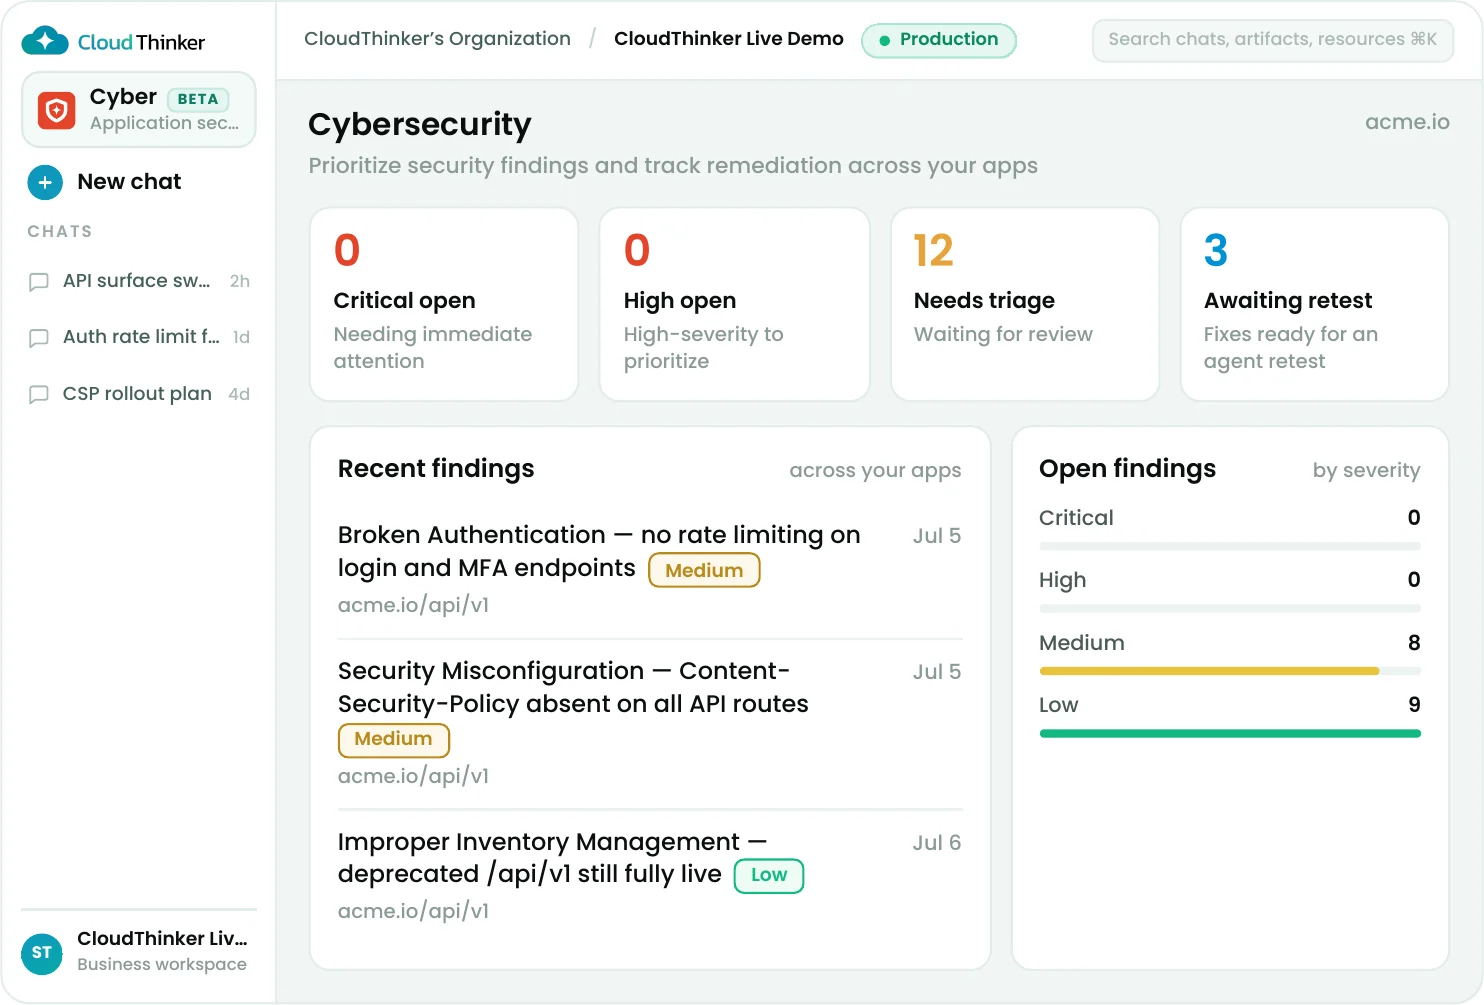Click Medium badge on Broken Authentication finding
The width and height of the screenshot is (1484, 1005).
[x=704, y=570]
